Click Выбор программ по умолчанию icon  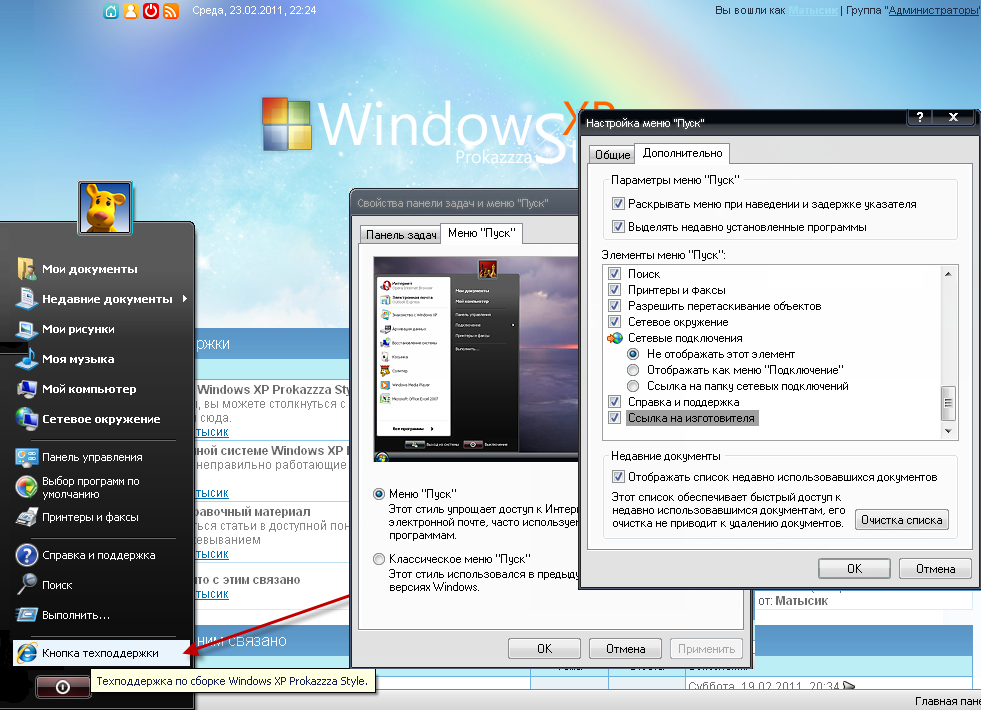coord(26,487)
